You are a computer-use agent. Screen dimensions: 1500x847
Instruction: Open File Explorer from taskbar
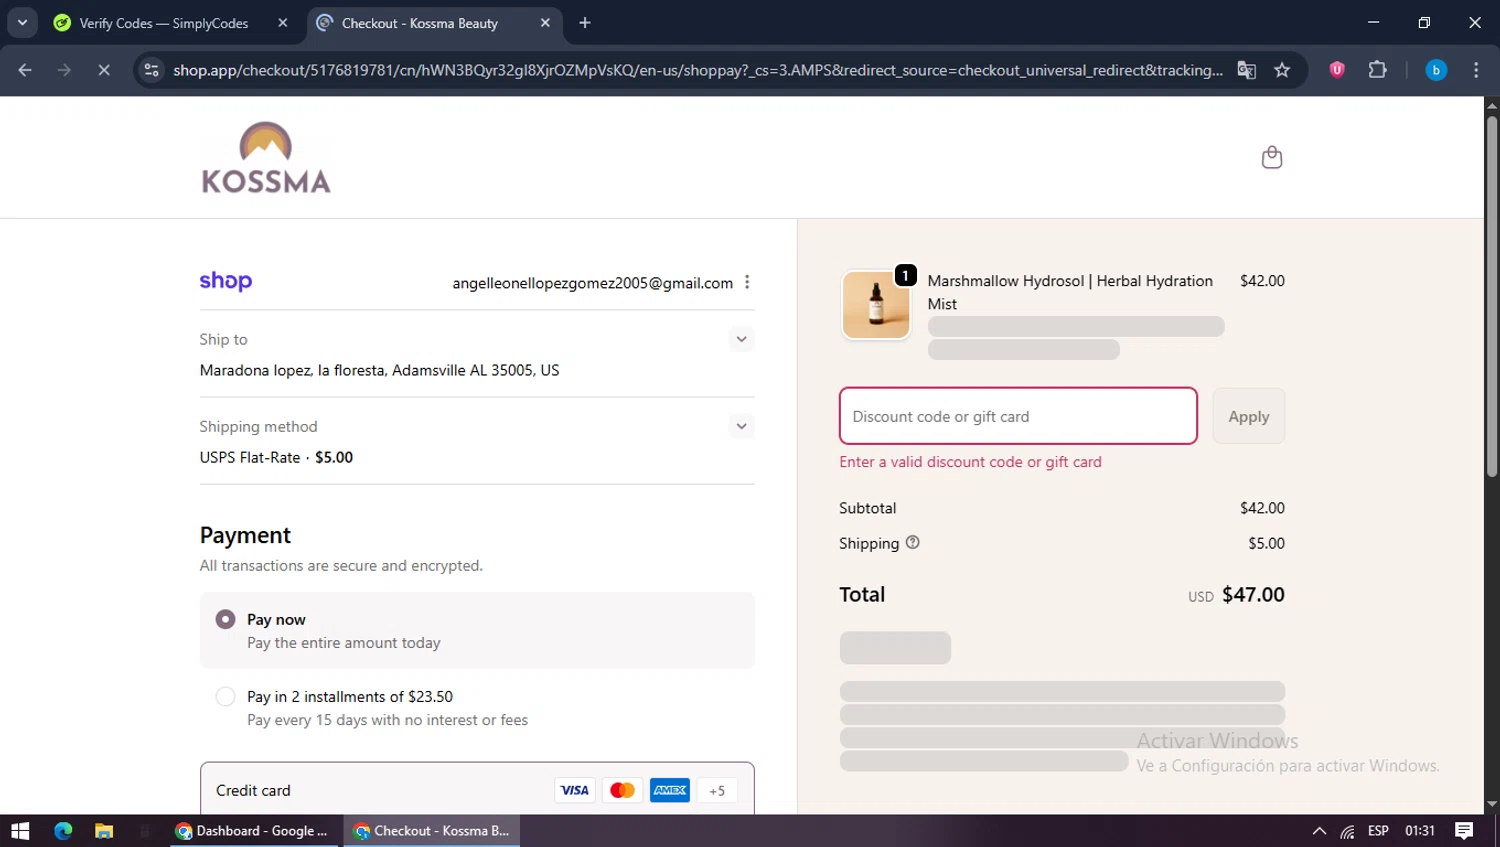pos(104,831)
